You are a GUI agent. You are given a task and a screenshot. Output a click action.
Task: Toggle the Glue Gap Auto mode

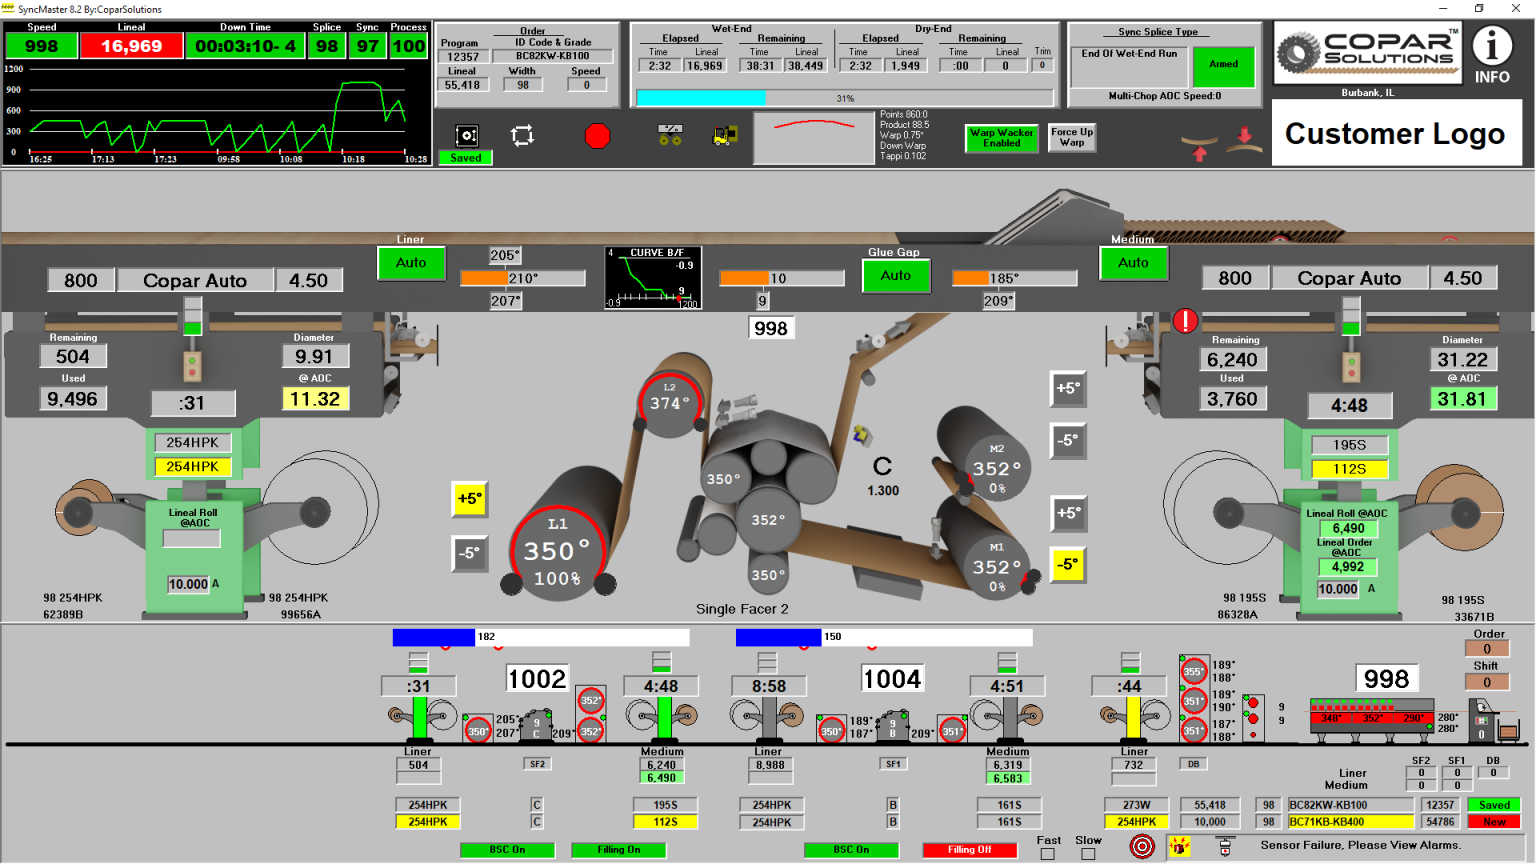pyautogui.click(x=895, y=276)
